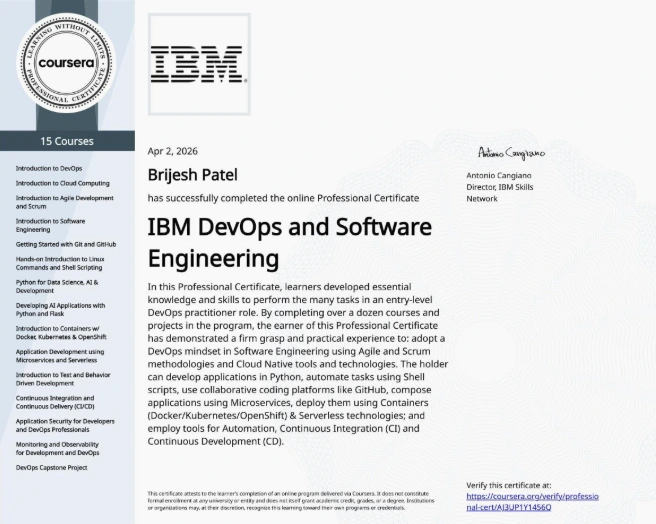Select 'Introduction to Test and Behavior Driven Development'

coord(63,379)
